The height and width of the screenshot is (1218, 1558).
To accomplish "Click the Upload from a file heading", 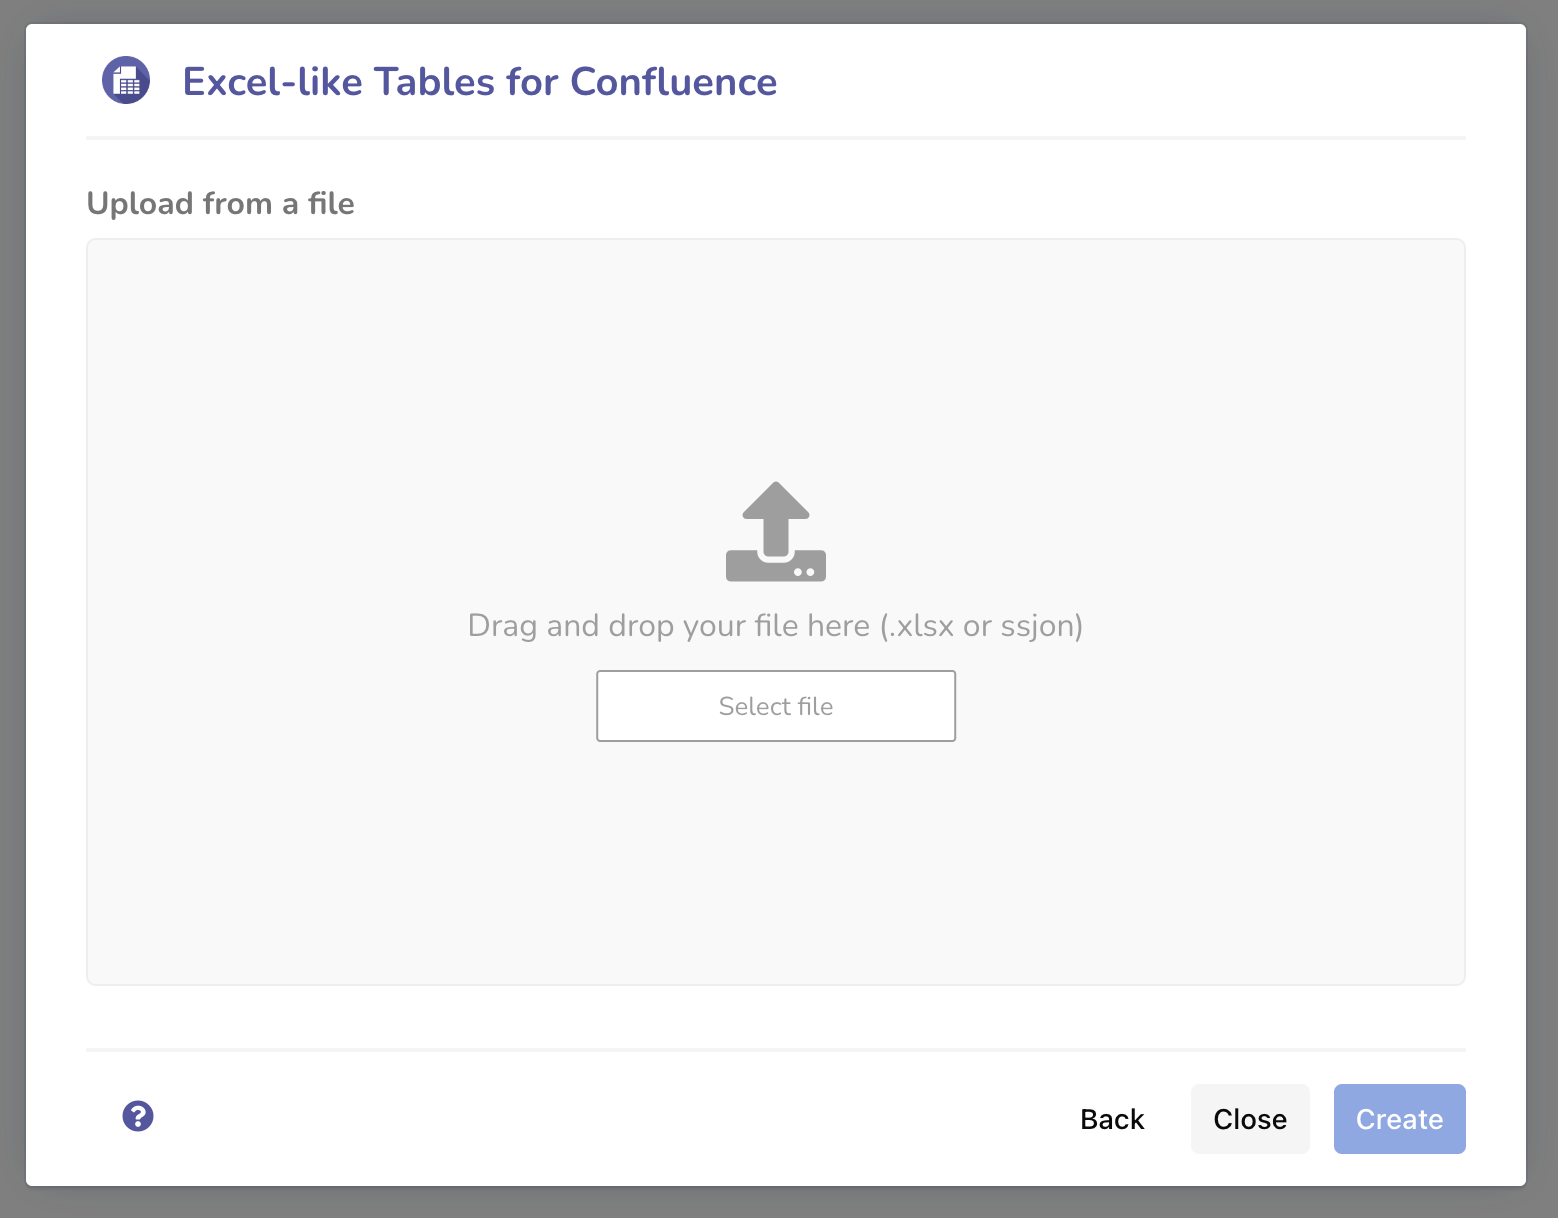I will pos(221,203).
